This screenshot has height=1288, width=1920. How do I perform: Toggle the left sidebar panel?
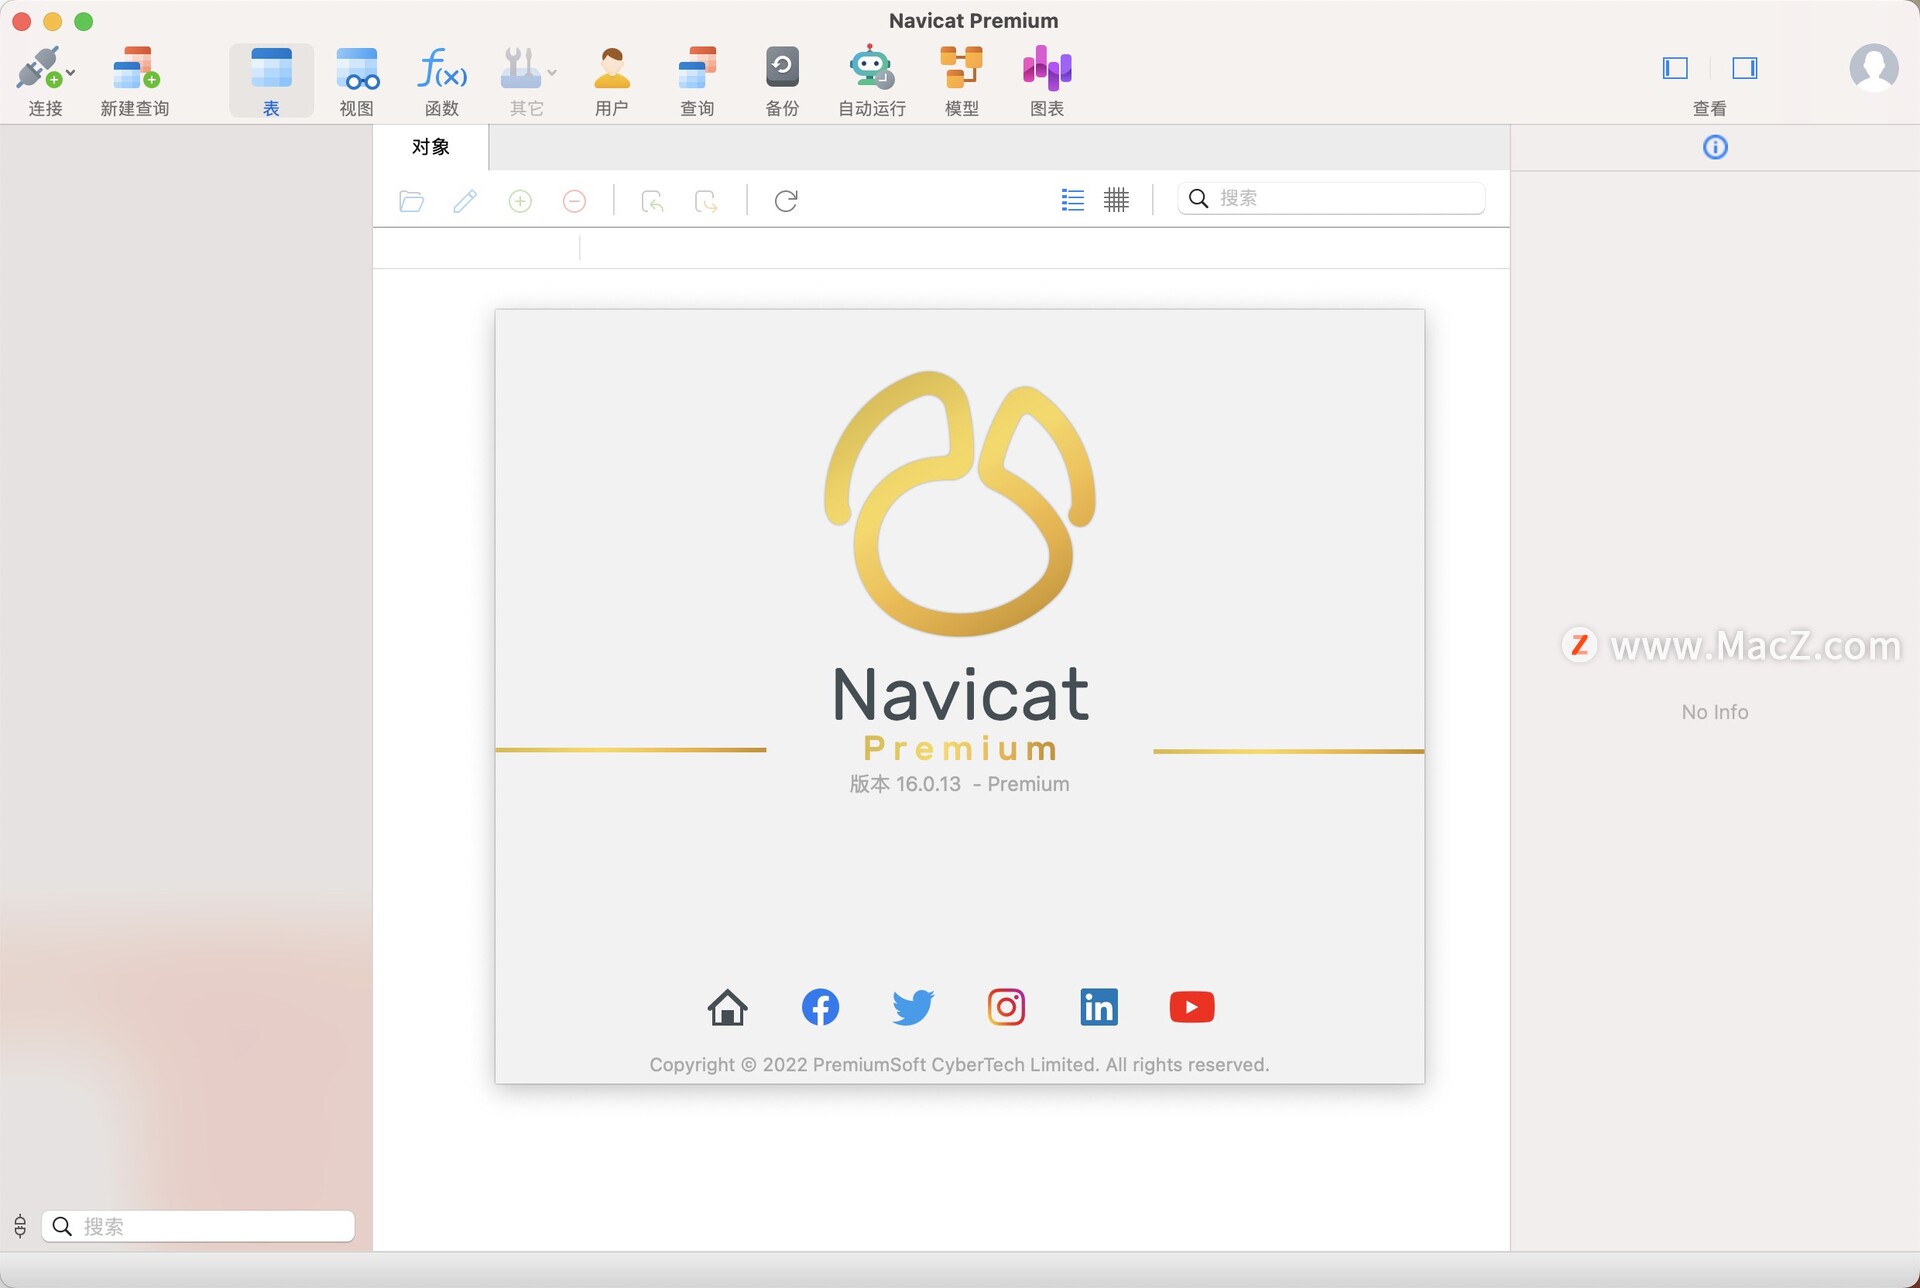point(1674,68)
